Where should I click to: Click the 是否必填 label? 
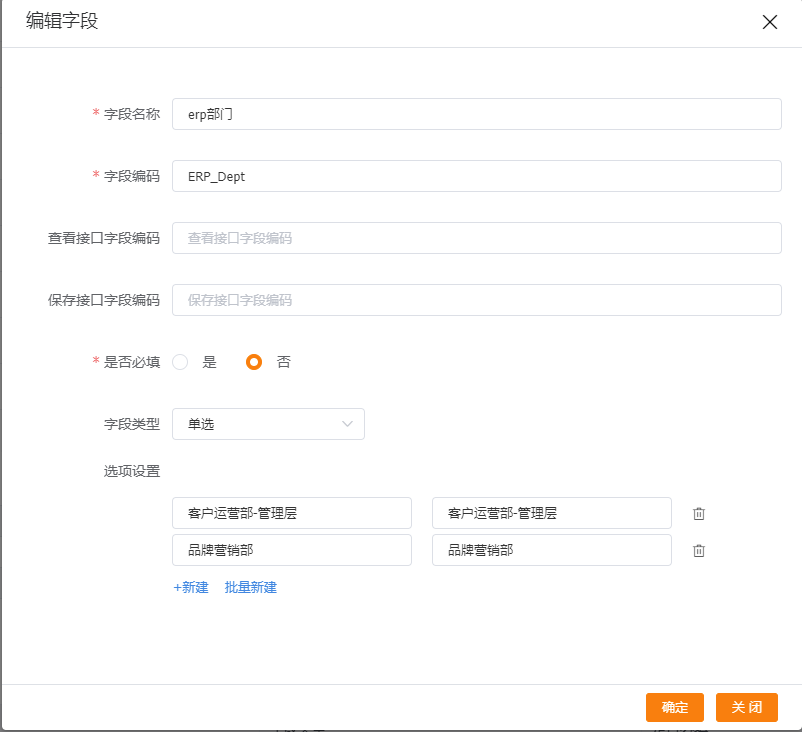click(132, 362)
